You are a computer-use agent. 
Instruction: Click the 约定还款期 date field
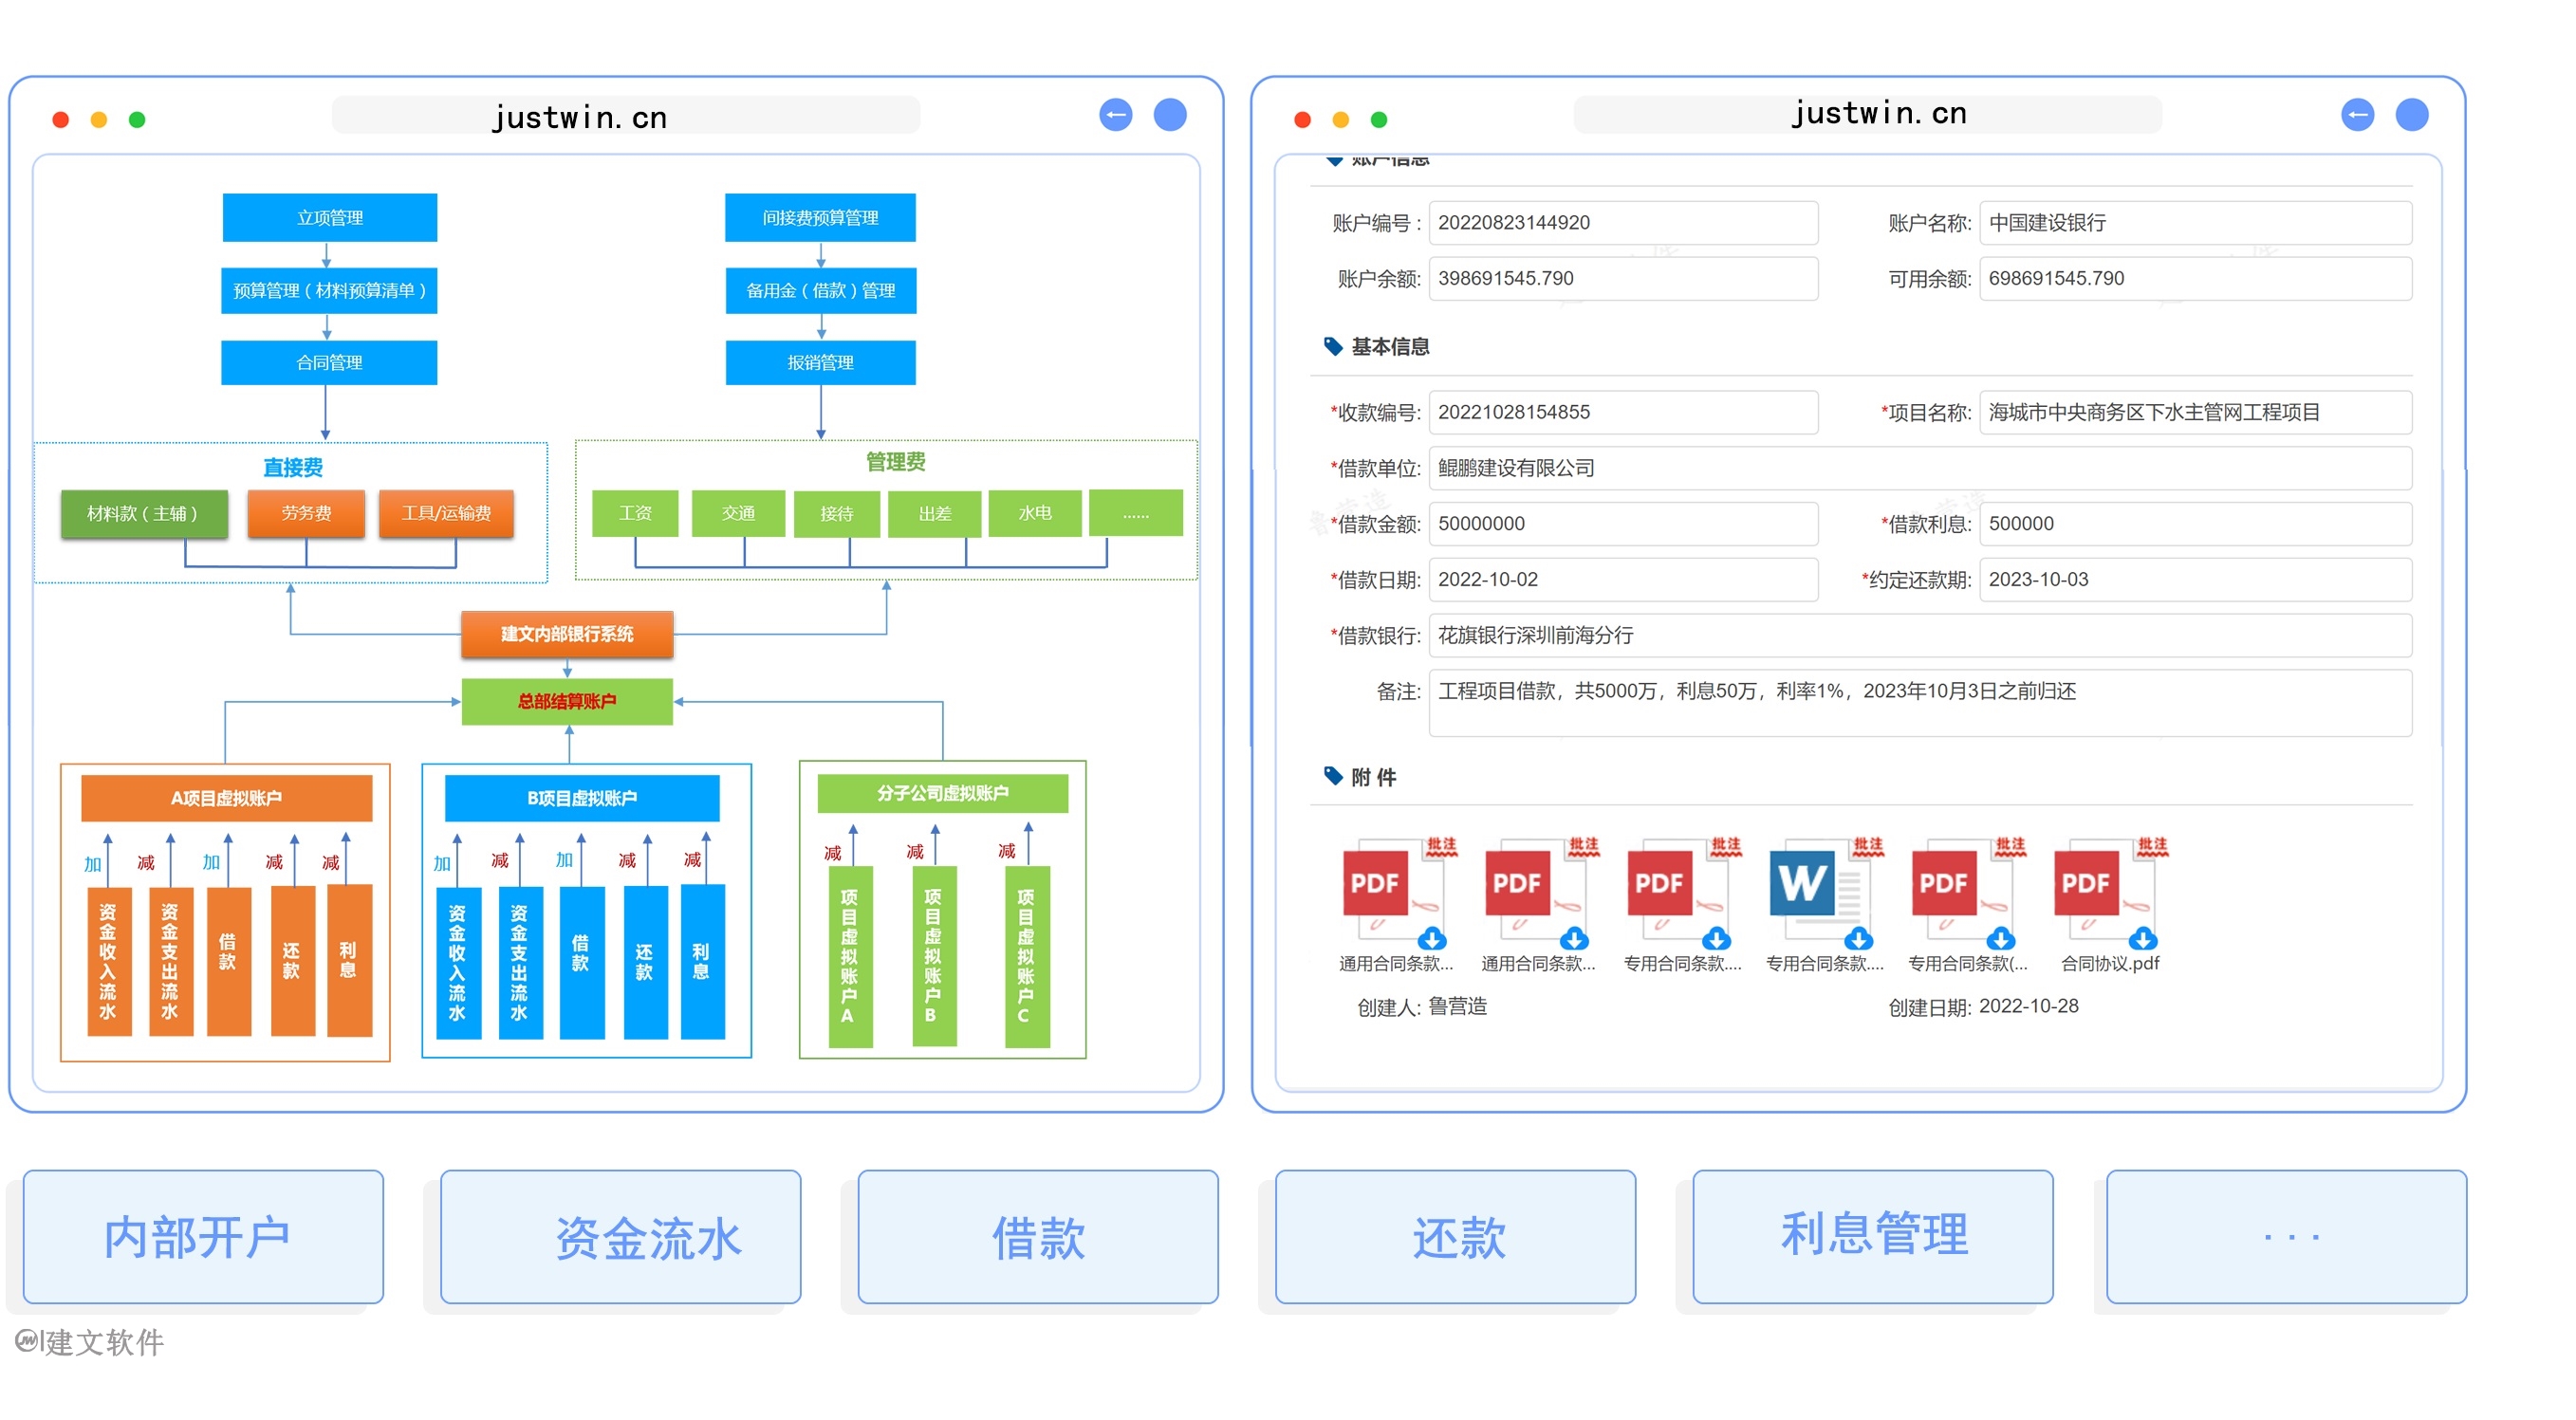2195,580
